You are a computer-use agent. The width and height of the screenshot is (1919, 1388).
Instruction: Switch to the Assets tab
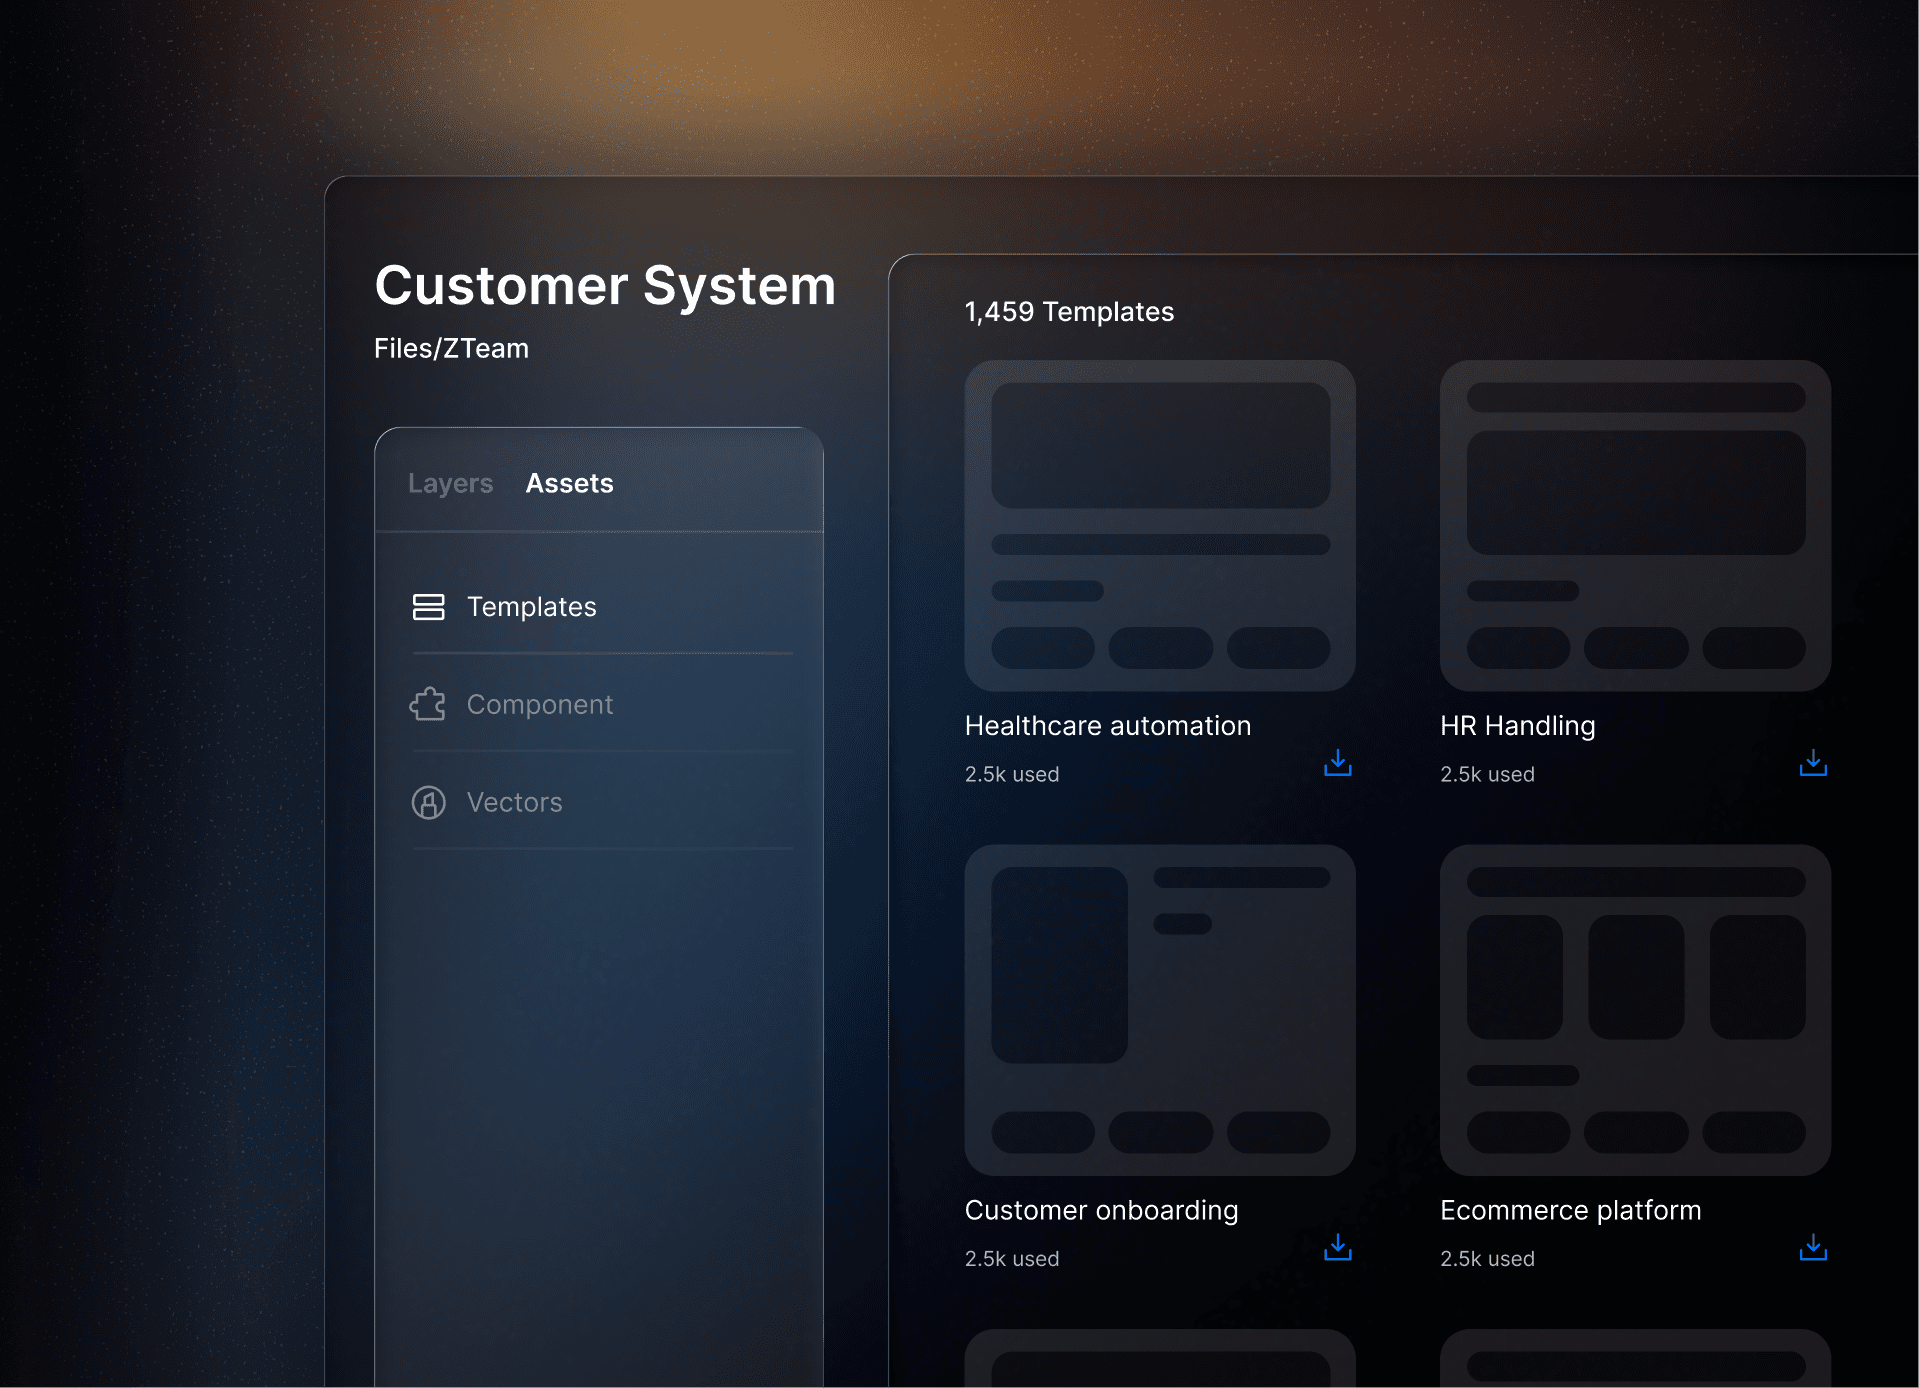569,484
